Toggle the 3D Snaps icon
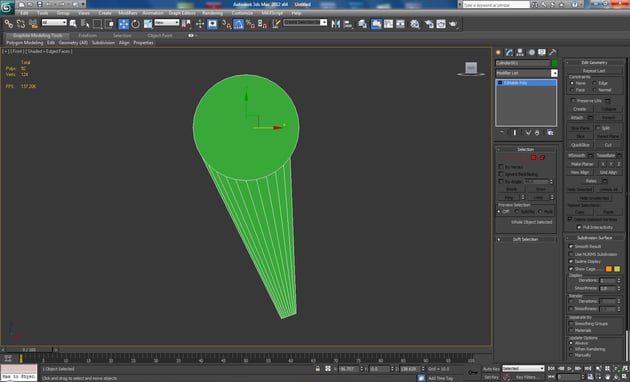The width and height of the screenshot is (630, 382). click(x=226, y=24)
